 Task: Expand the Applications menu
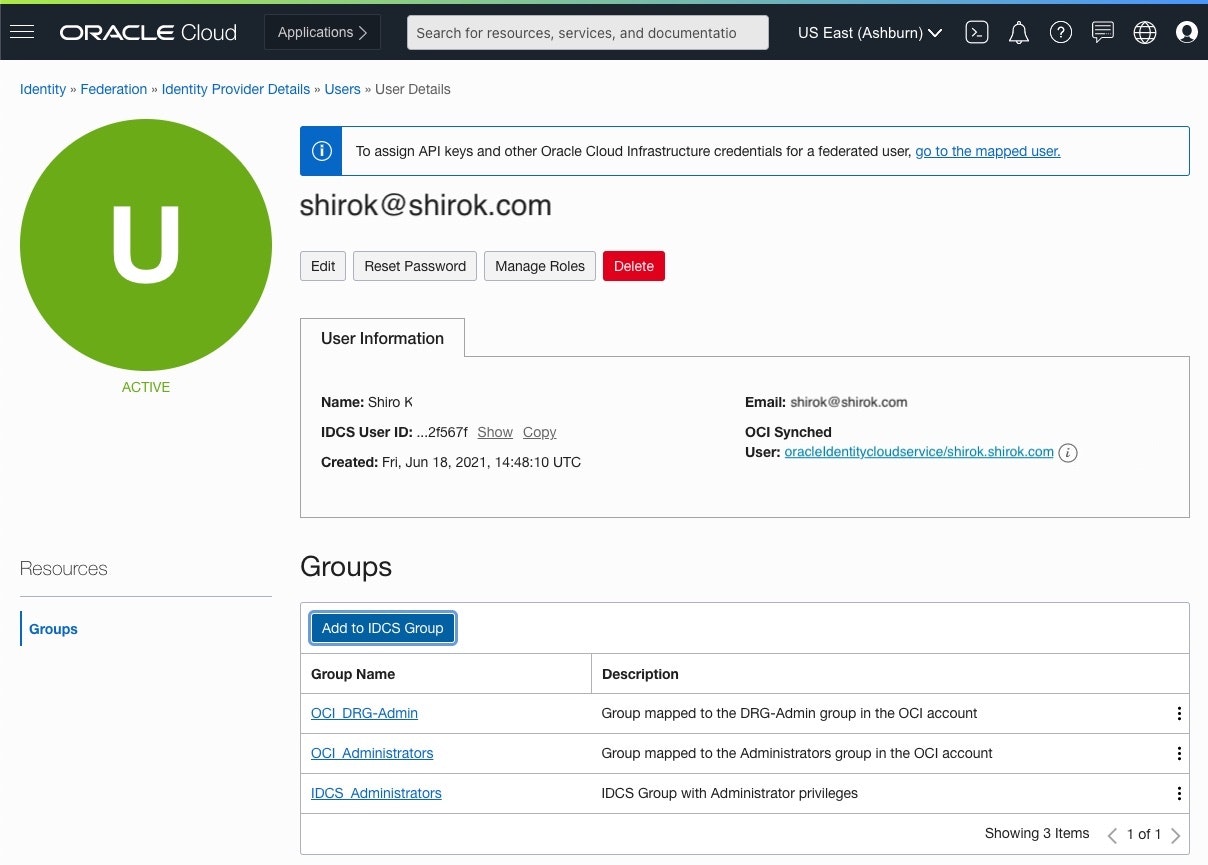click(322, 33)
